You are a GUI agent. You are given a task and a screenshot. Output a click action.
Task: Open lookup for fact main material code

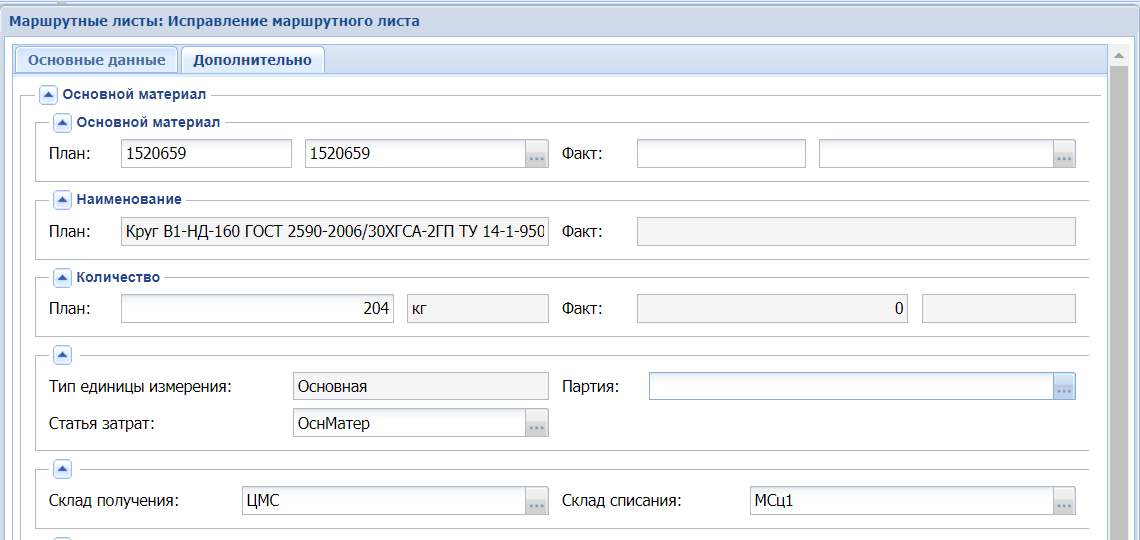(1064, 154)
